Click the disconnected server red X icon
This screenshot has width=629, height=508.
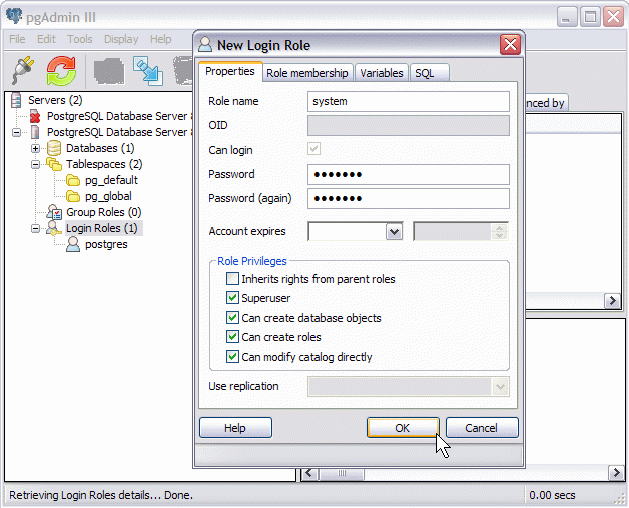tap(35, 116)
